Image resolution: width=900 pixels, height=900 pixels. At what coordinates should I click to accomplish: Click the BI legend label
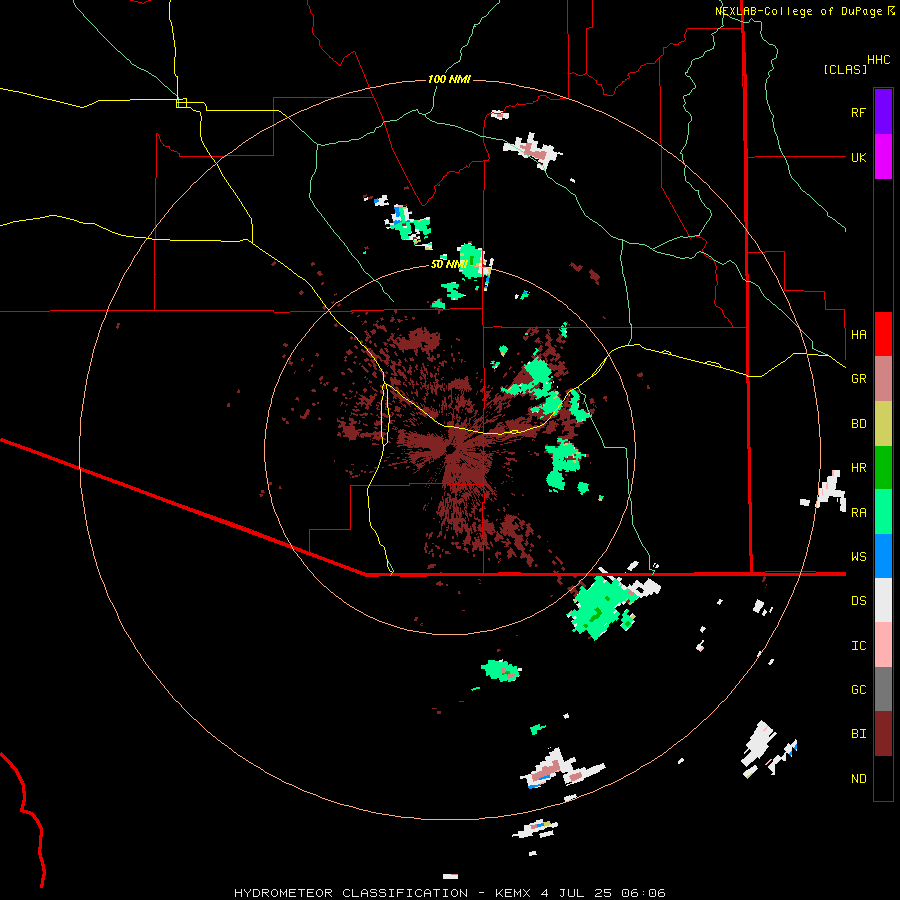point(858,734)
